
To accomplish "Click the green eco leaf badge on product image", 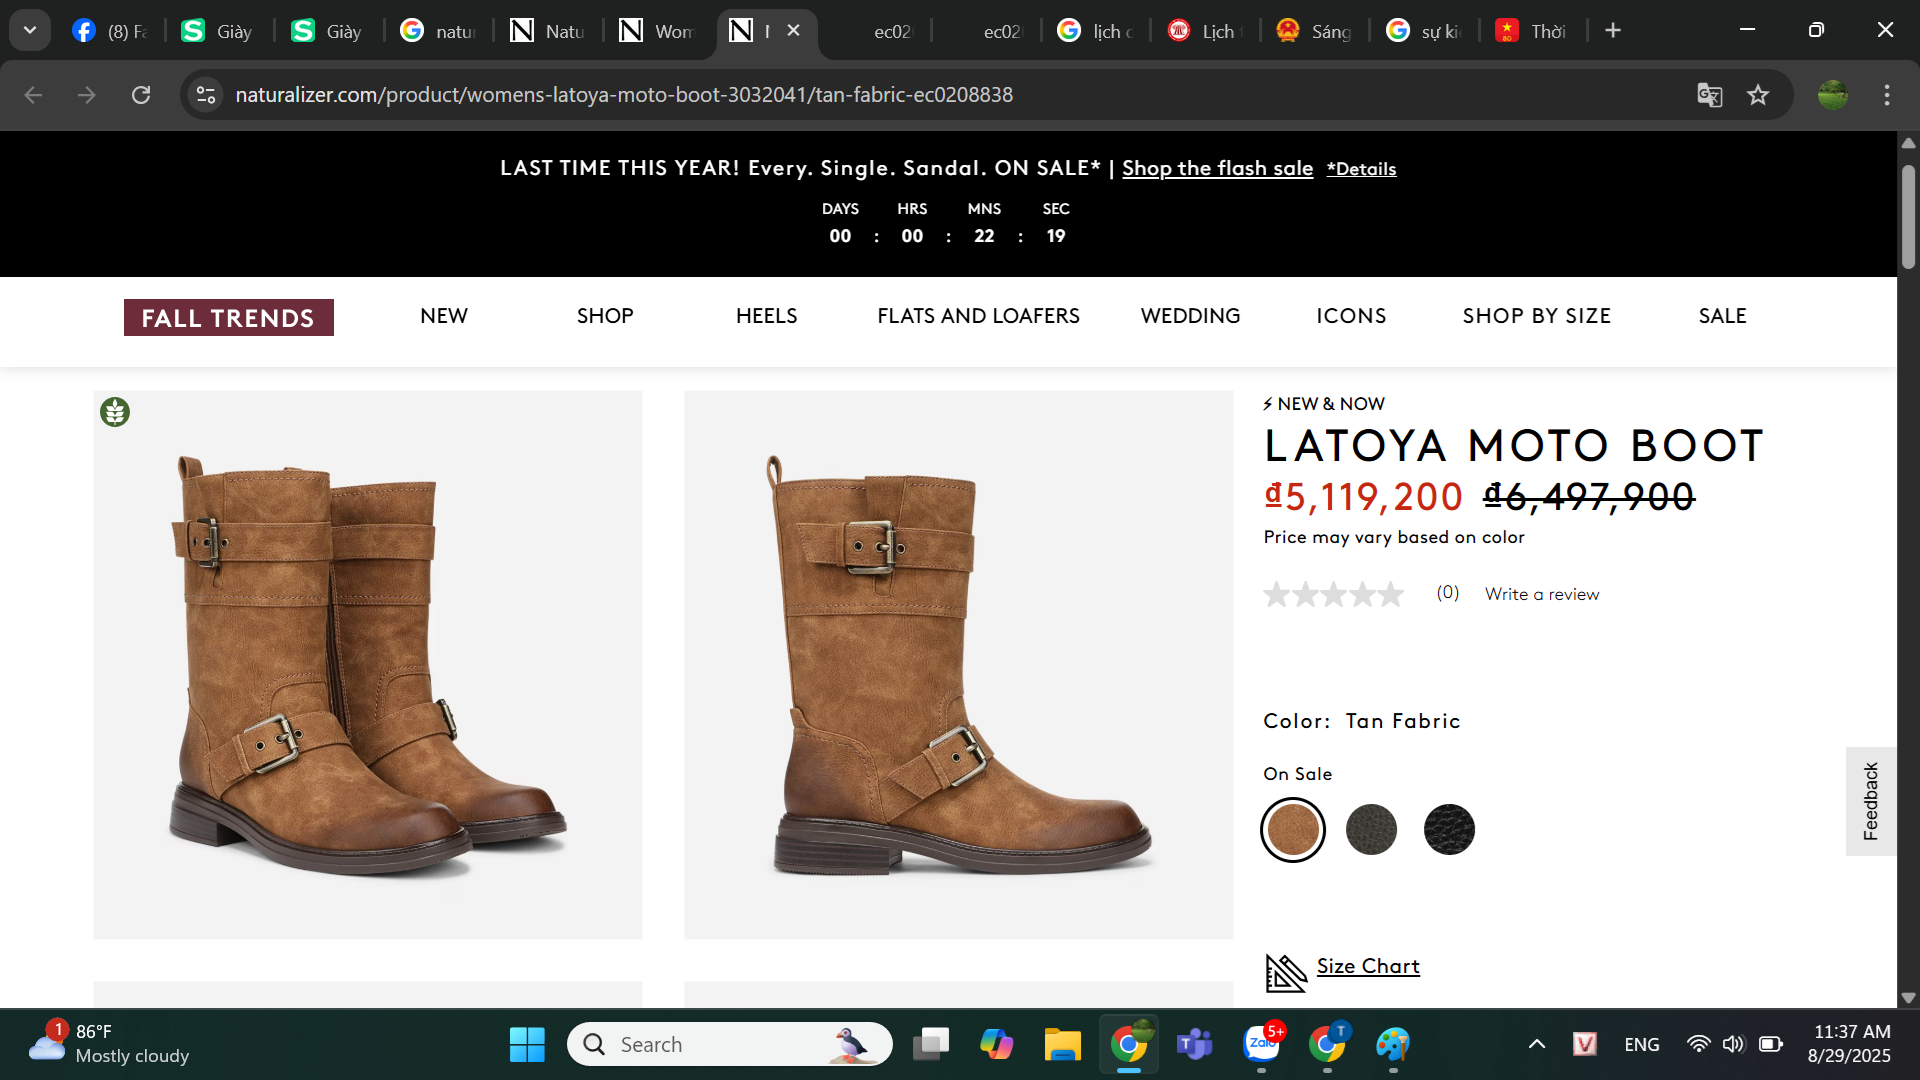I will pyautogui.click(x=115, y=412).
